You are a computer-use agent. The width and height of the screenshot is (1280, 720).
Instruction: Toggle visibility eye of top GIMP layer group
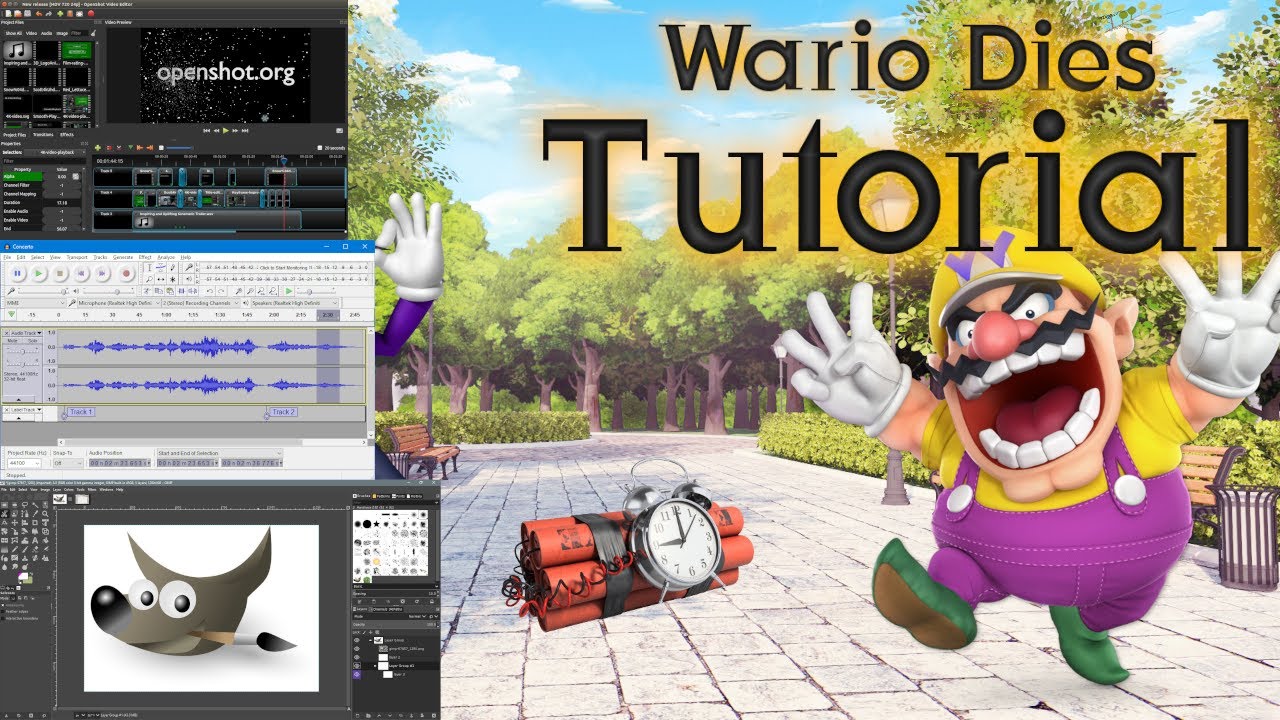coord(357,640)
